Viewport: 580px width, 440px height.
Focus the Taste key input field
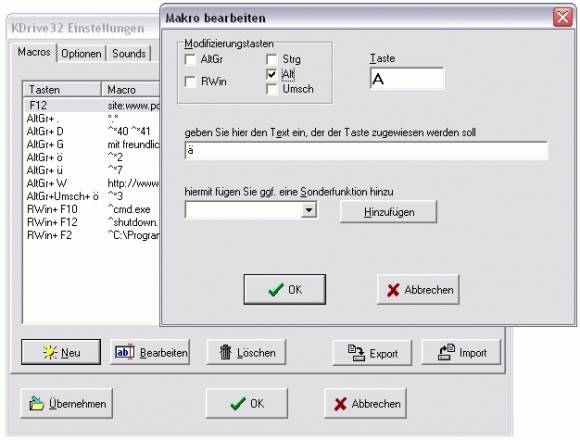click(407, 78)
